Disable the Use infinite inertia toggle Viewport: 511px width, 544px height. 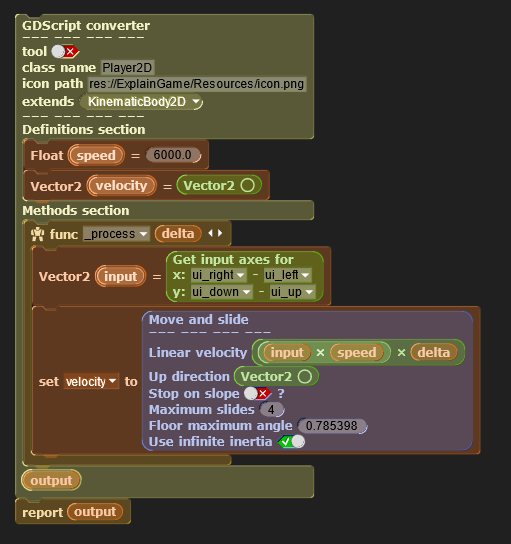[x=291, y=442]
